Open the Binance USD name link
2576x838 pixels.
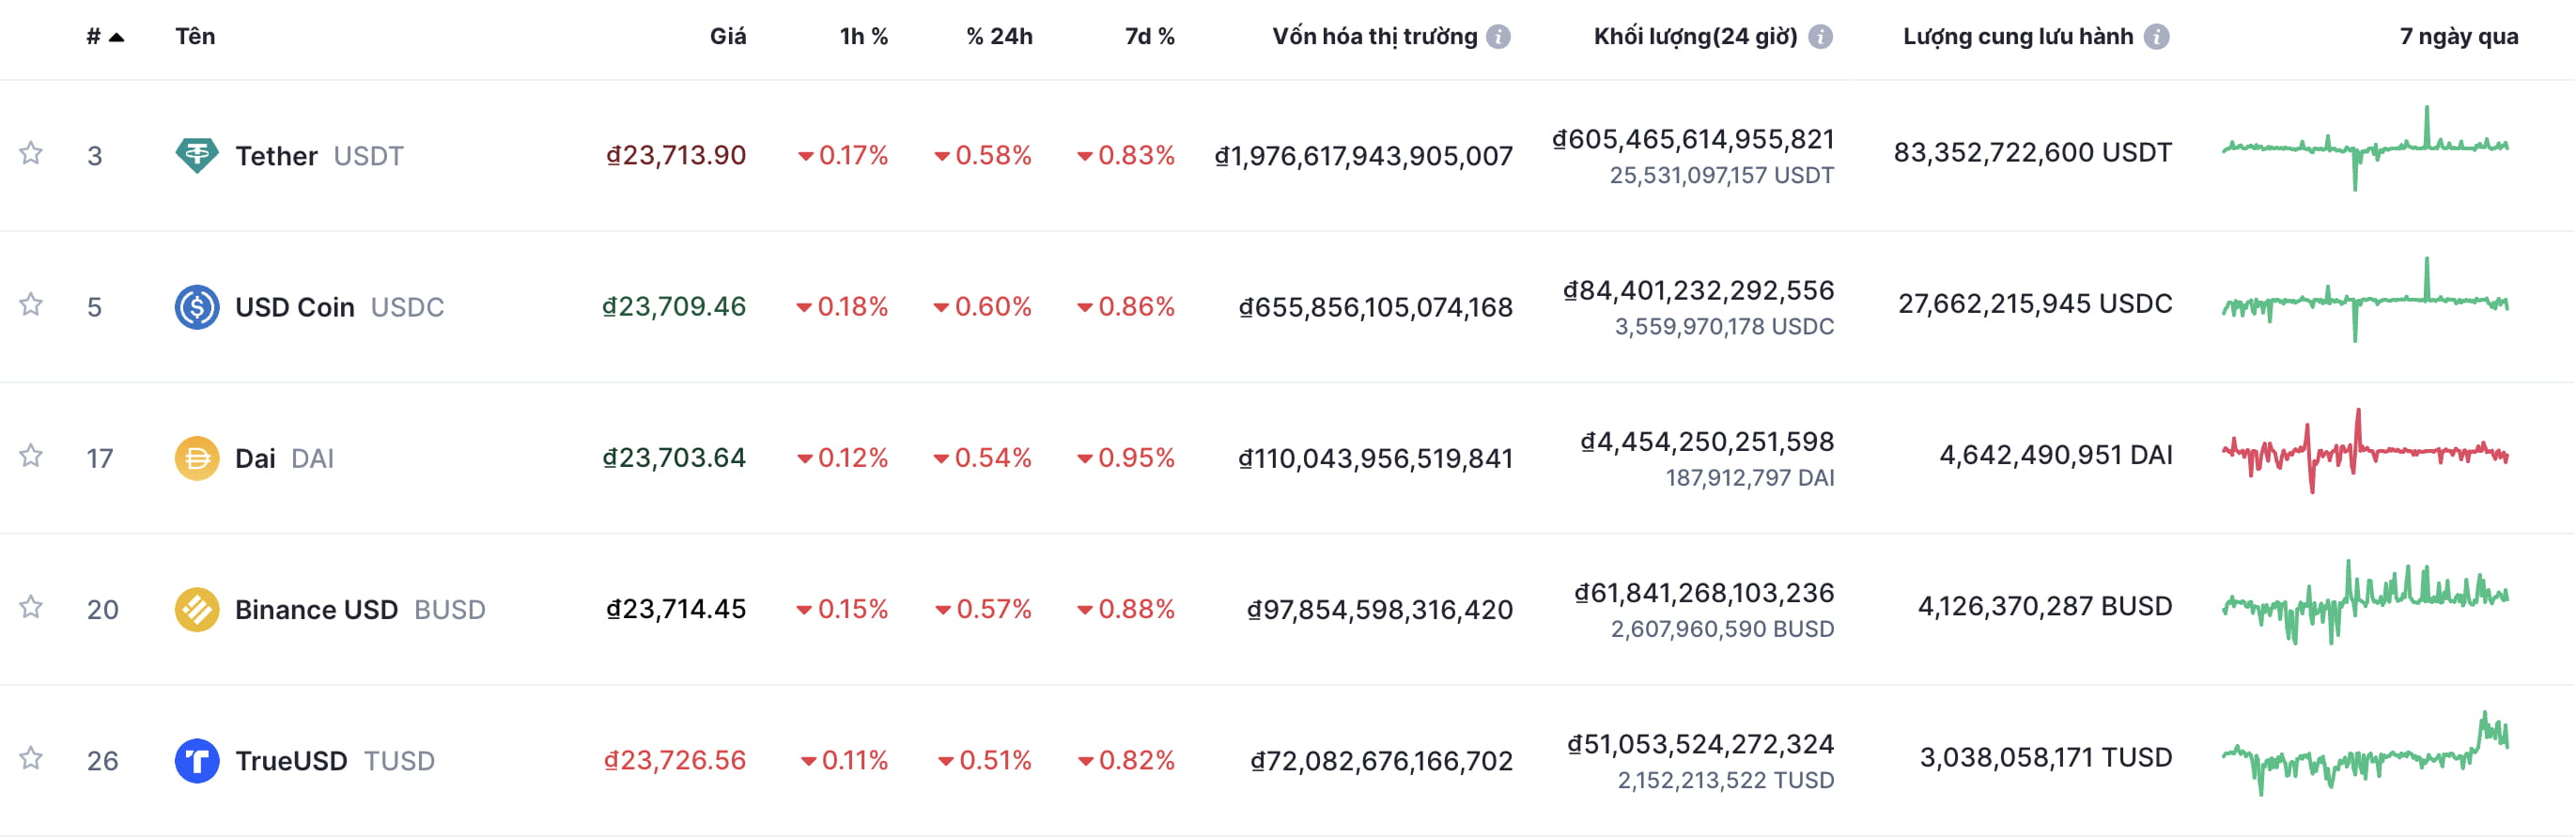point(316,609)
